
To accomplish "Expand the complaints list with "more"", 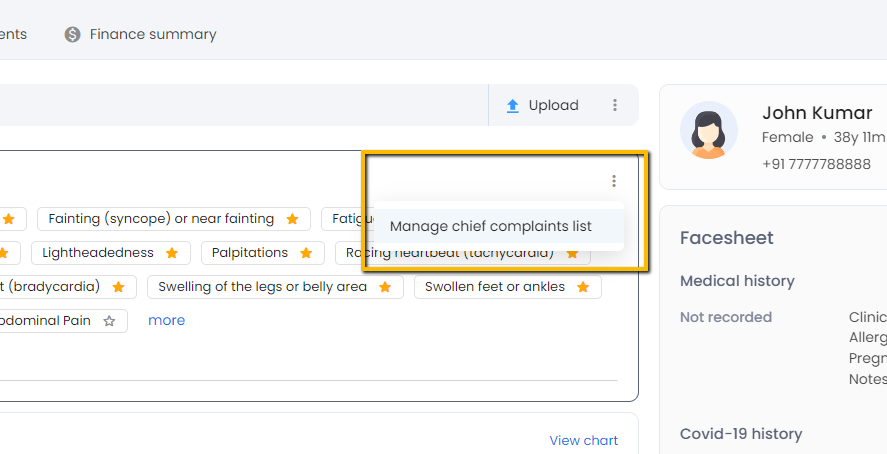I will coord(166,321).
